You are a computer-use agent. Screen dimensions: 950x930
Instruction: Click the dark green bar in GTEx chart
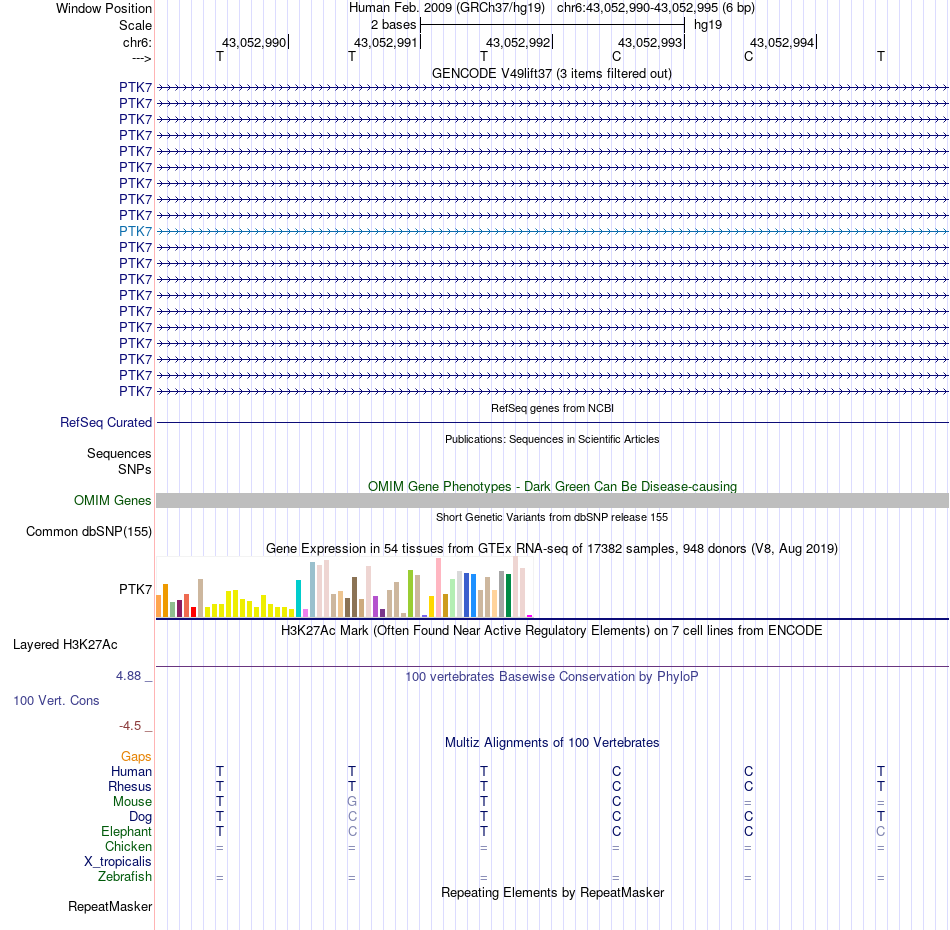pos(508,596)
